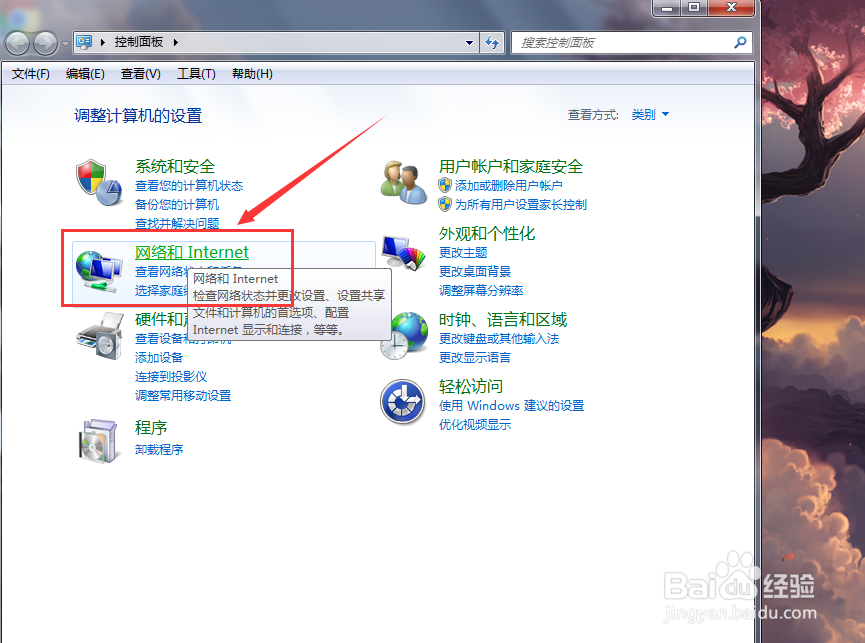This screenshot has width=865, height=643.
Task: Click the 网络和 Internet monitor icon
Action: click(x=98, y=268)
